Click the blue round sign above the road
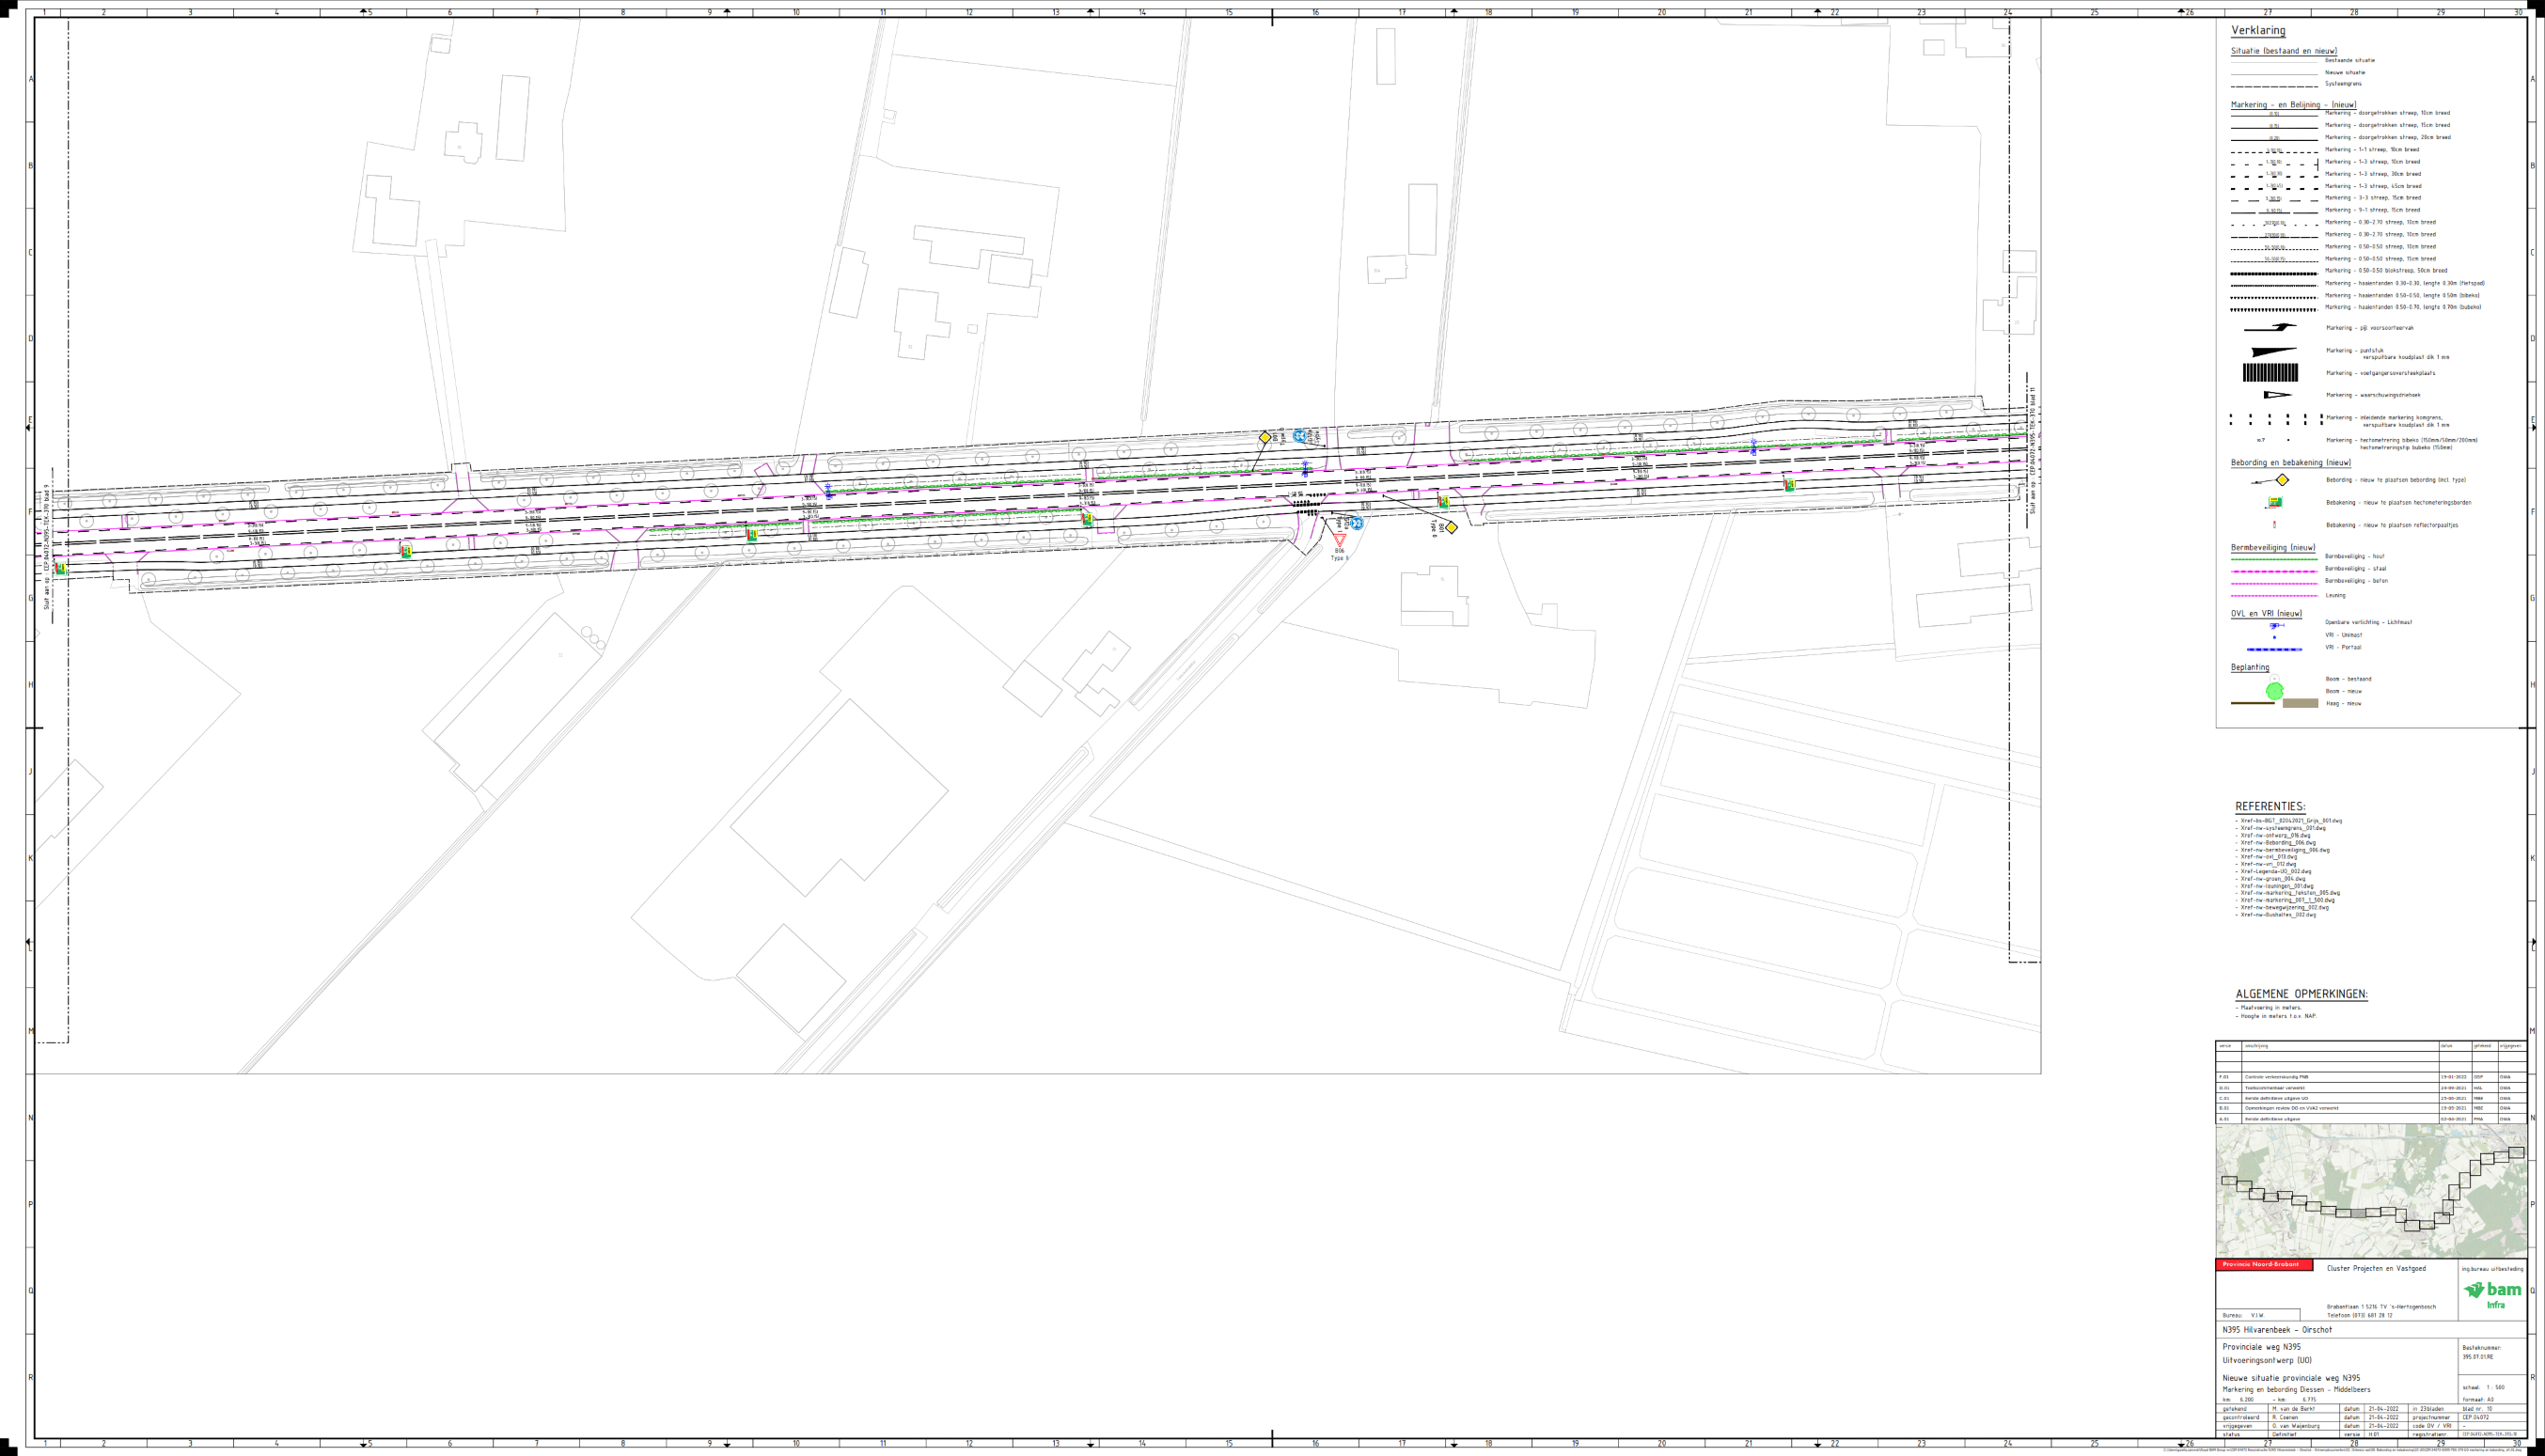This screenshot has width=2545, height=1456. 1299,436
